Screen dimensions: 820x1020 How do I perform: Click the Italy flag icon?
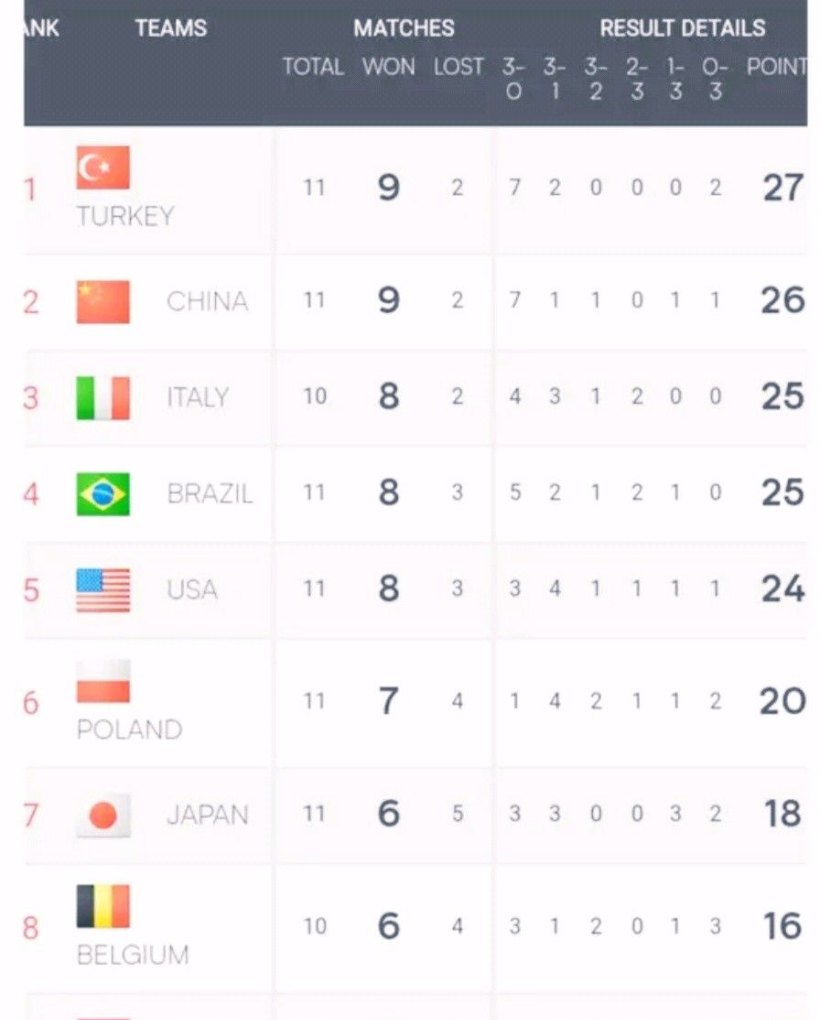tap(103, 398)
